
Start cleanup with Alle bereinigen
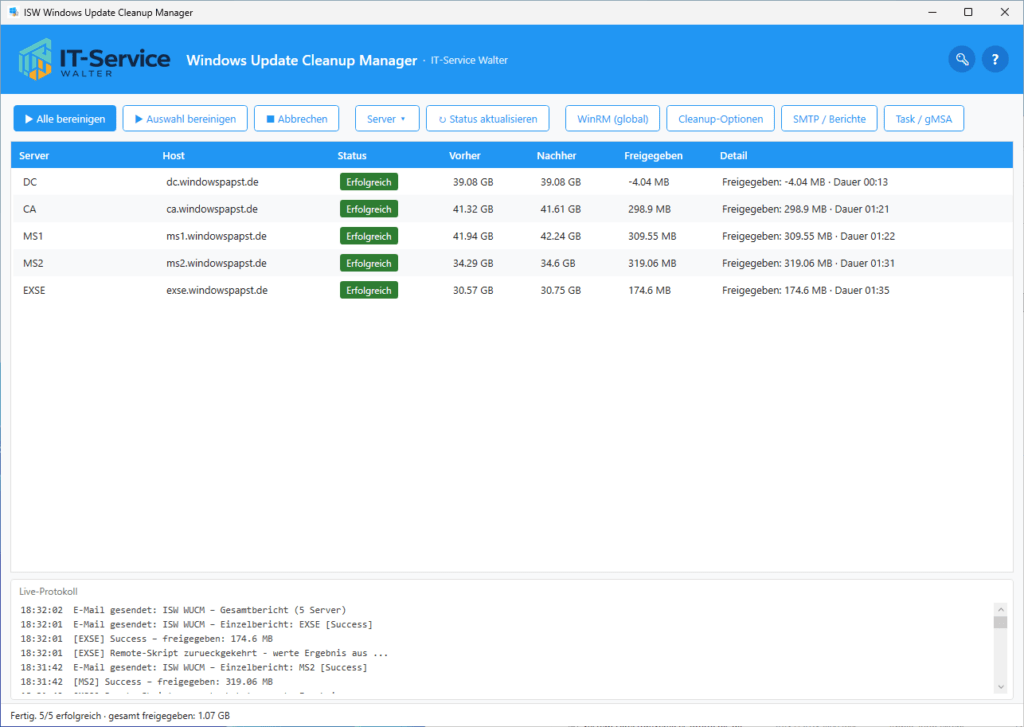coord(65,119)
